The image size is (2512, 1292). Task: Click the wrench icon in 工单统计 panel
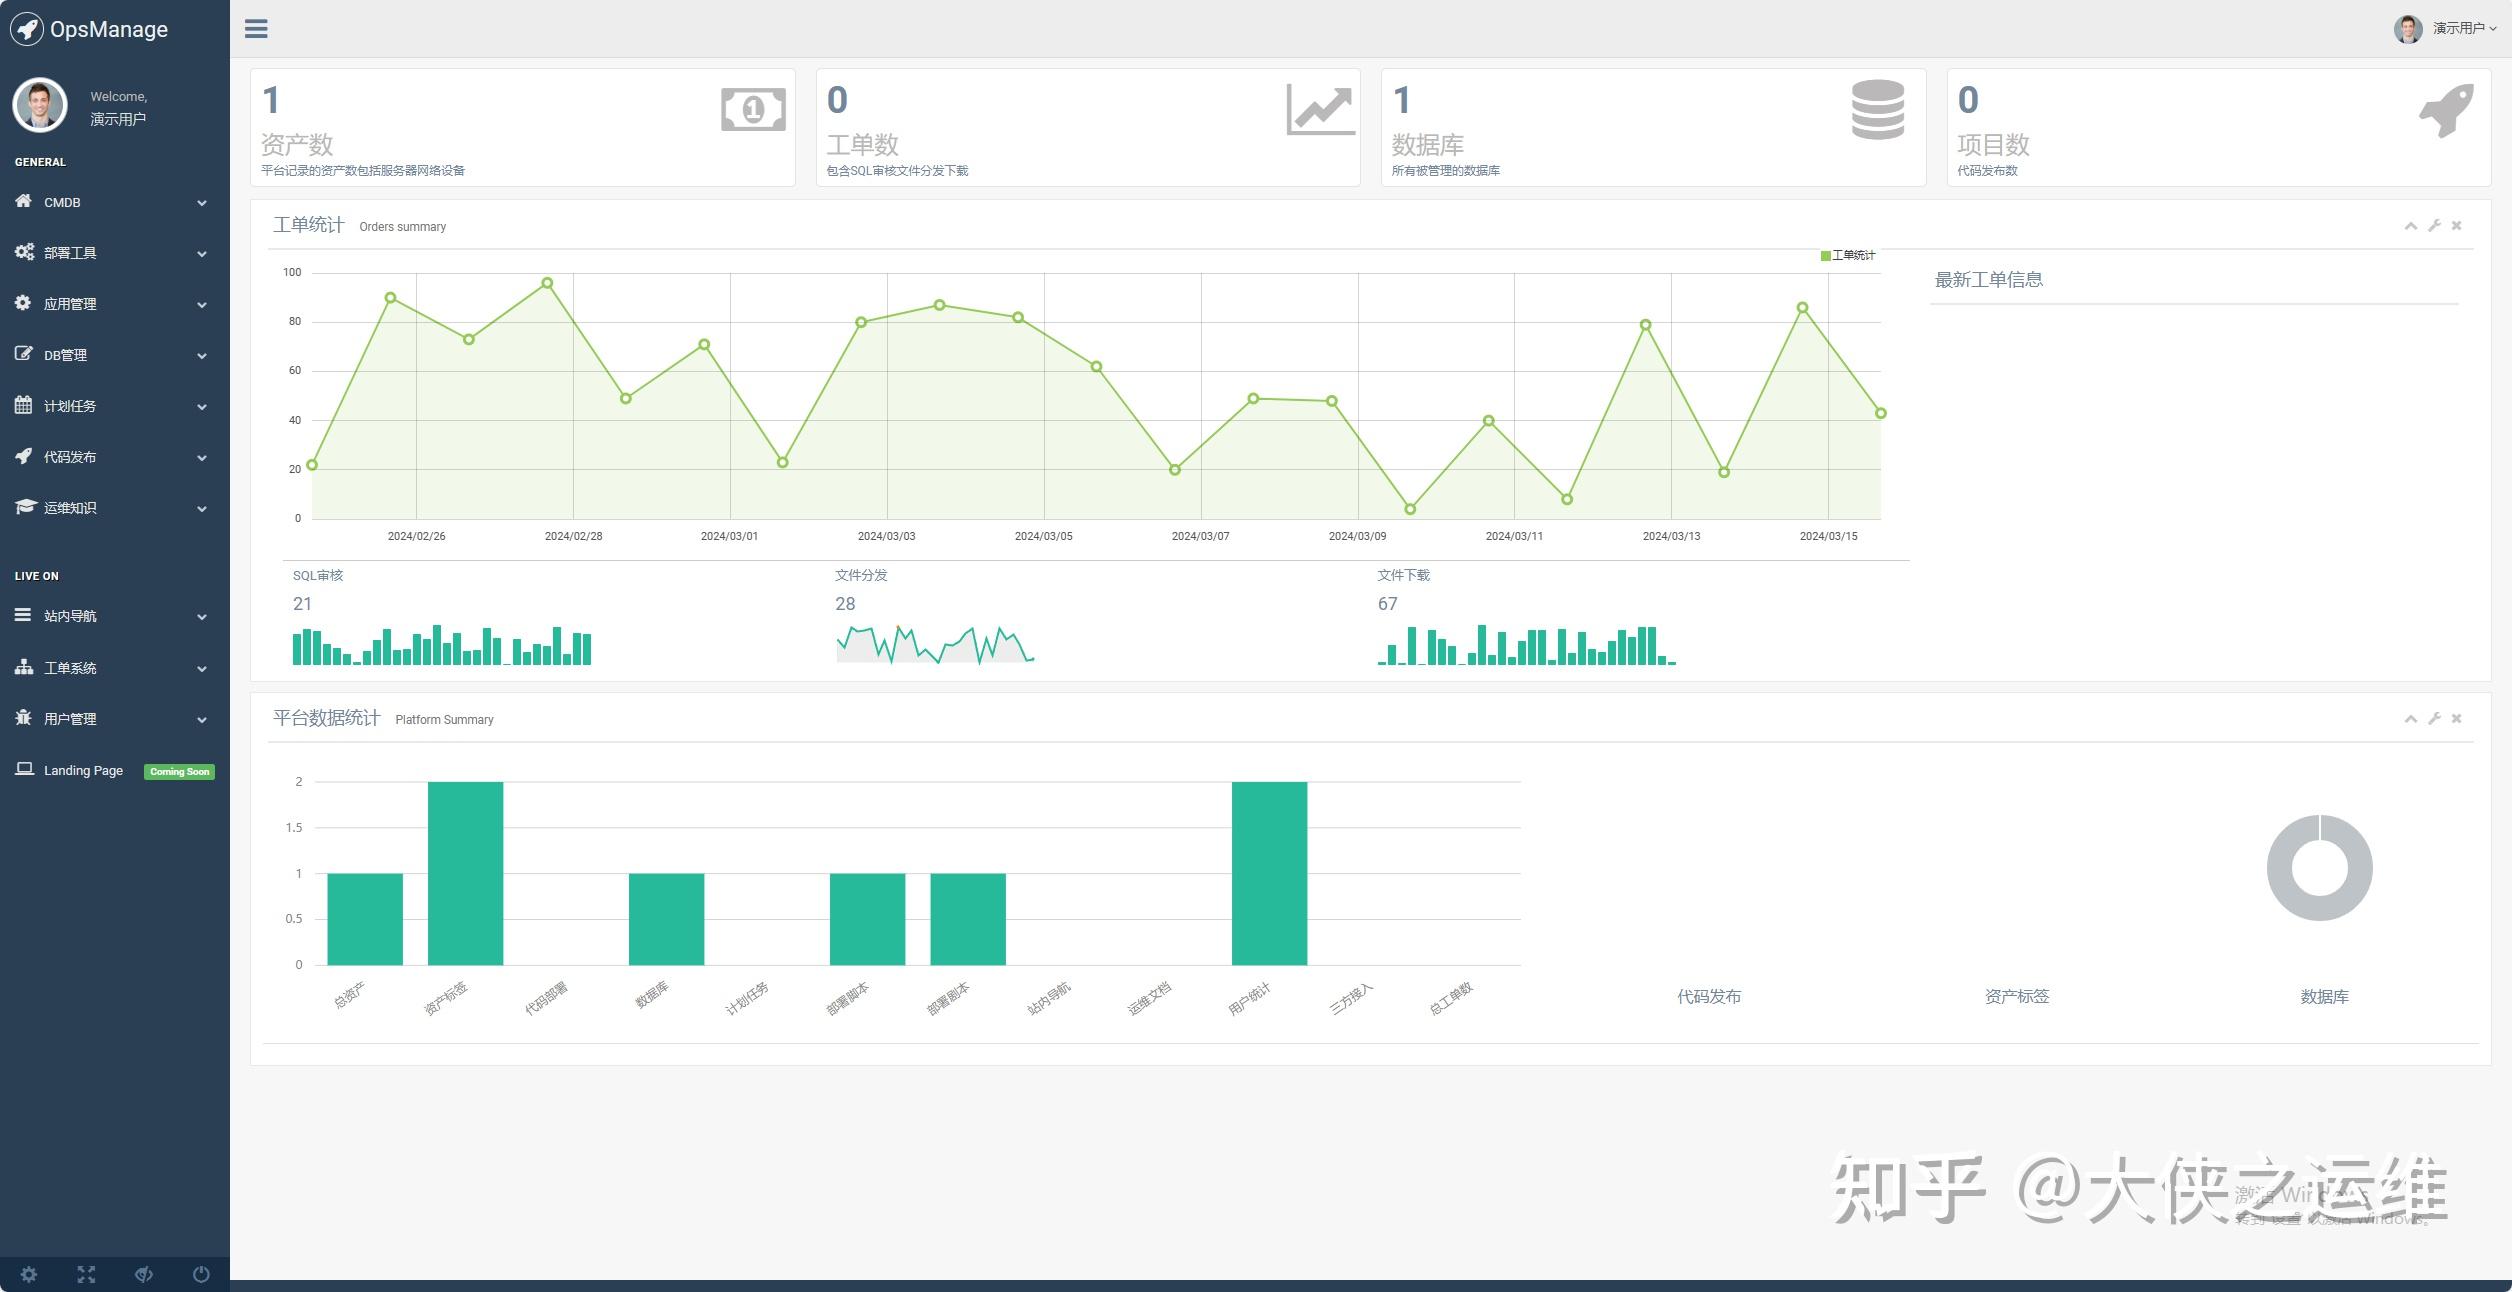tap(2434, 226)
